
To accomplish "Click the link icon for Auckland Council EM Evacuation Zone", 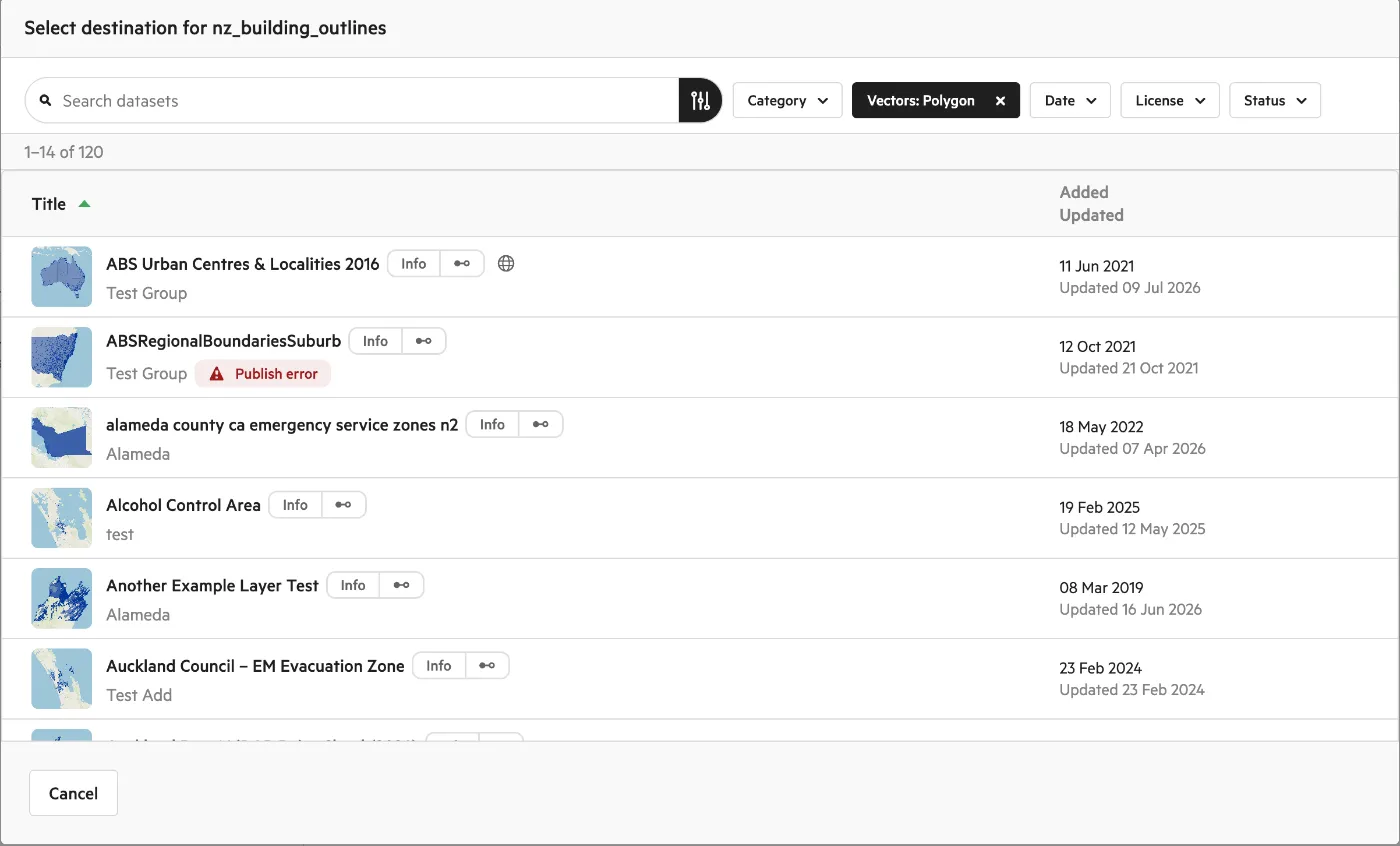I will [487, 665].
